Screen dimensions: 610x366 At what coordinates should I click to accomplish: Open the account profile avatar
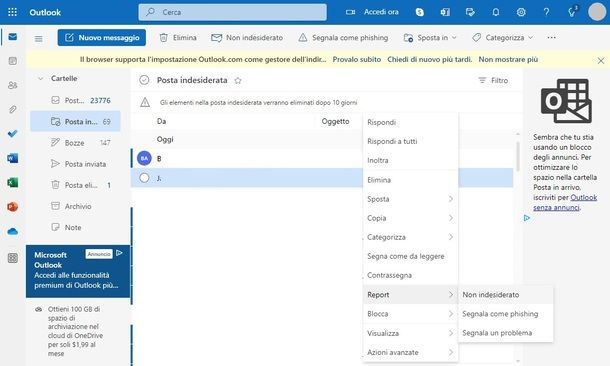click(597, 12)
